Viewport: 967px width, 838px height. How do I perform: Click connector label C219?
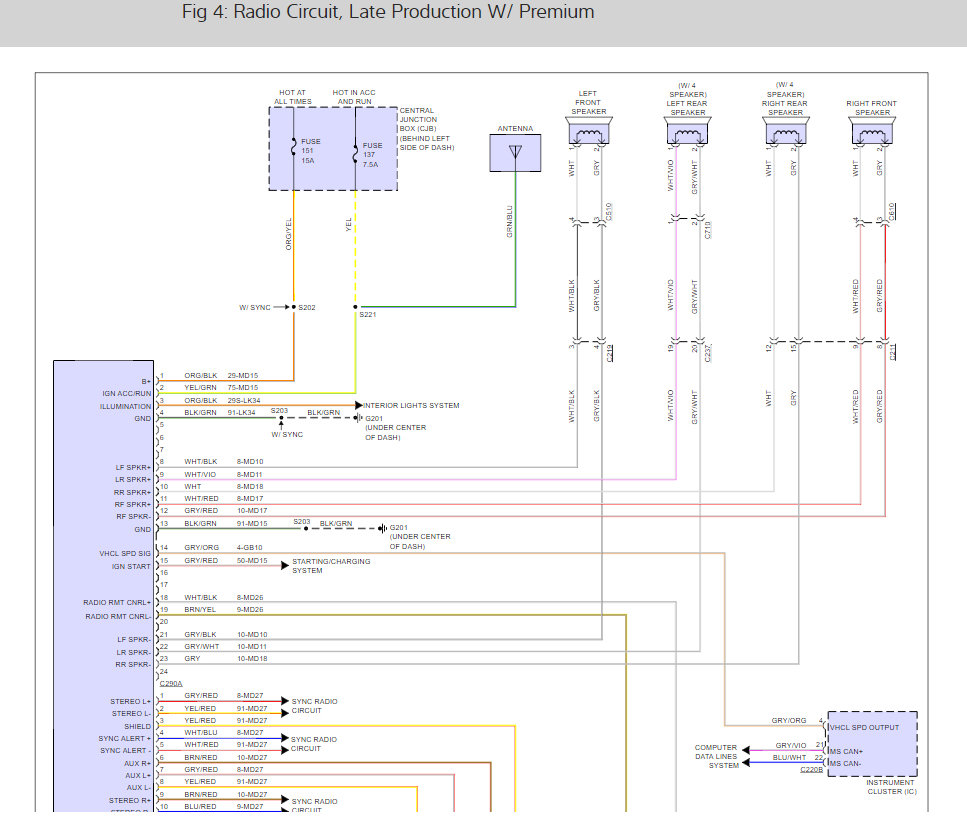coord(610,353)
